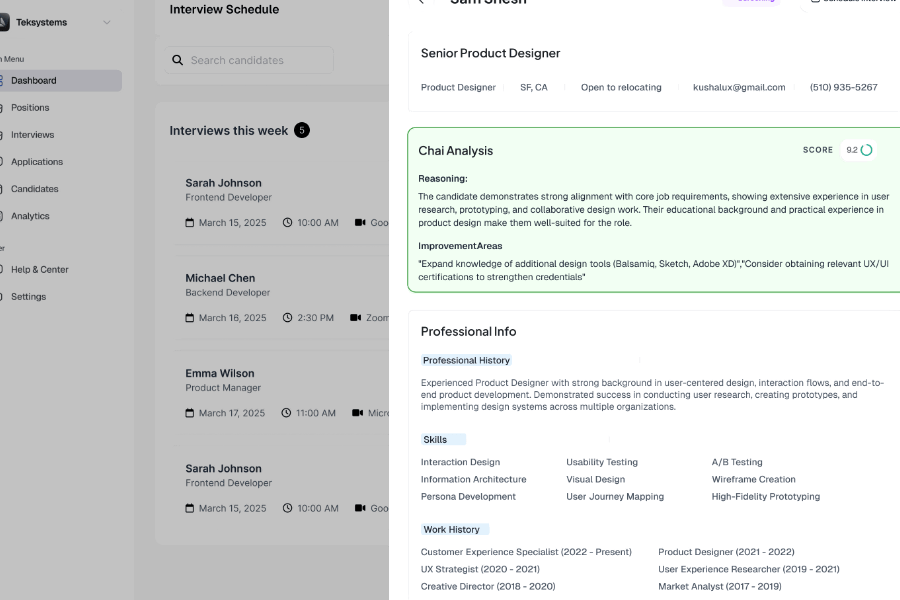Screen dimensions: 900x600
Task: Click the kushalux@gmail.com email link
Action: 739,87
